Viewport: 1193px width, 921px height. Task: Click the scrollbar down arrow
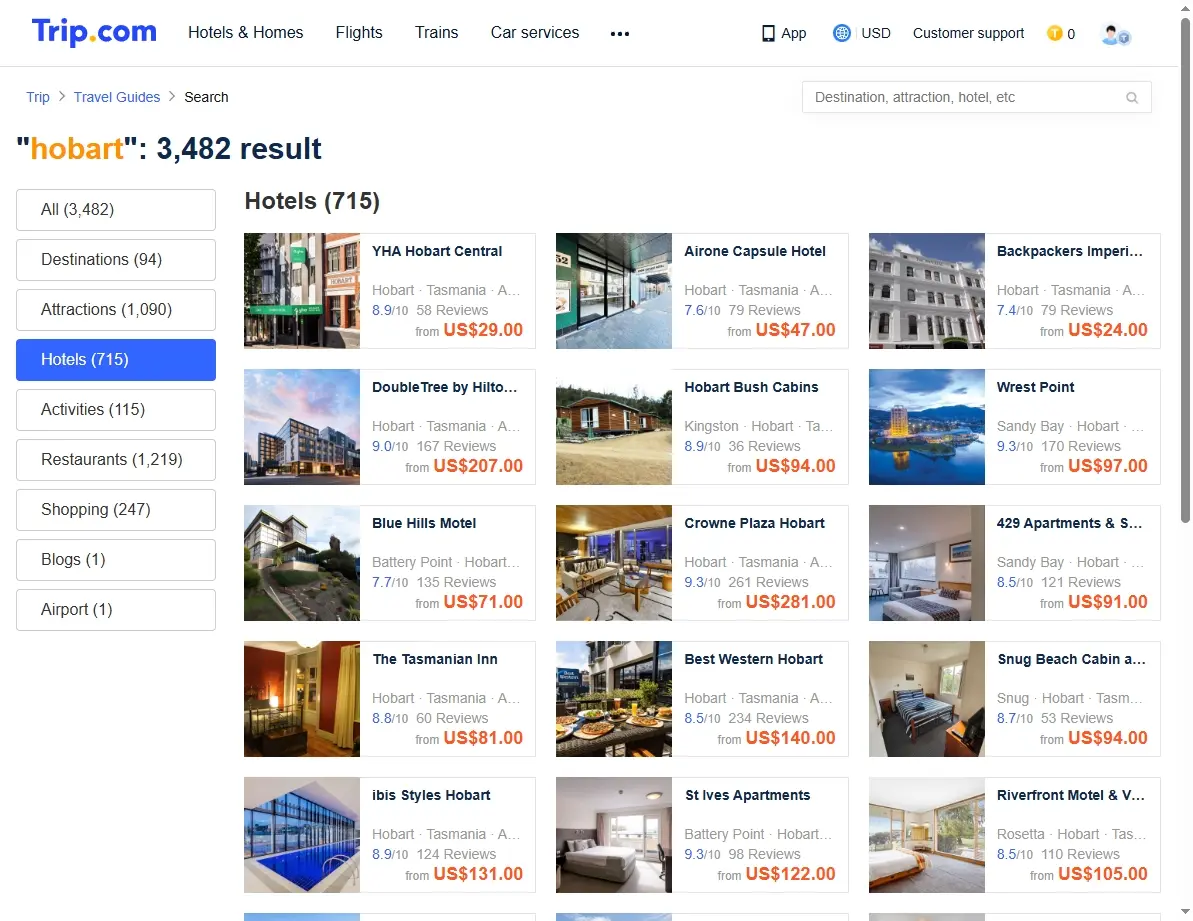click(x=1185, y=912)
